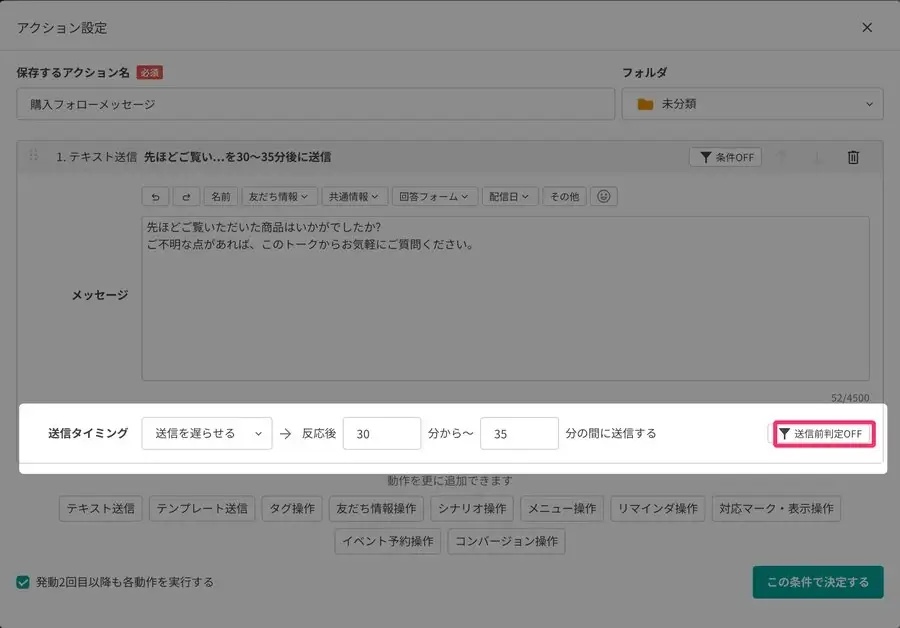Image resolution: width=900 pixels, height=628 pixels.
Task: Add an イベント予約操作 action
Action: 387,541
